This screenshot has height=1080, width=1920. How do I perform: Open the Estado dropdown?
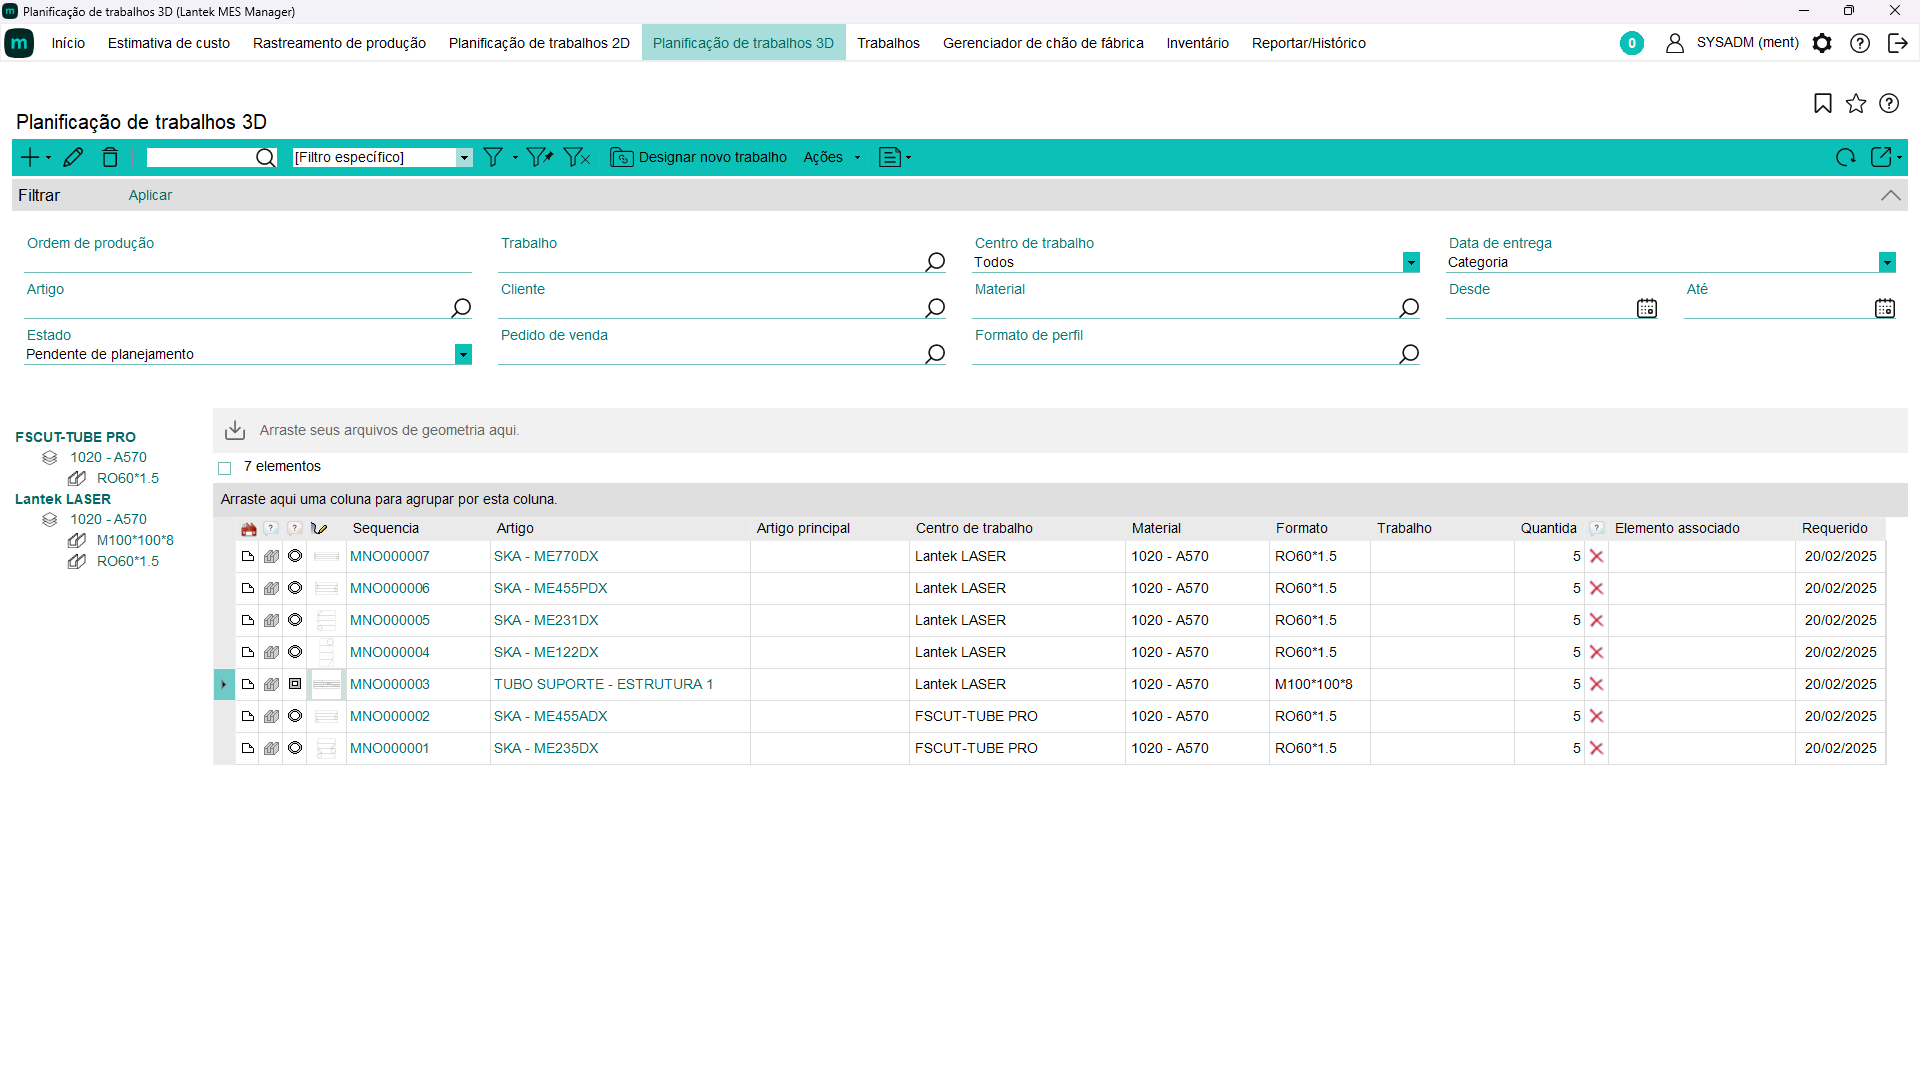463,354
